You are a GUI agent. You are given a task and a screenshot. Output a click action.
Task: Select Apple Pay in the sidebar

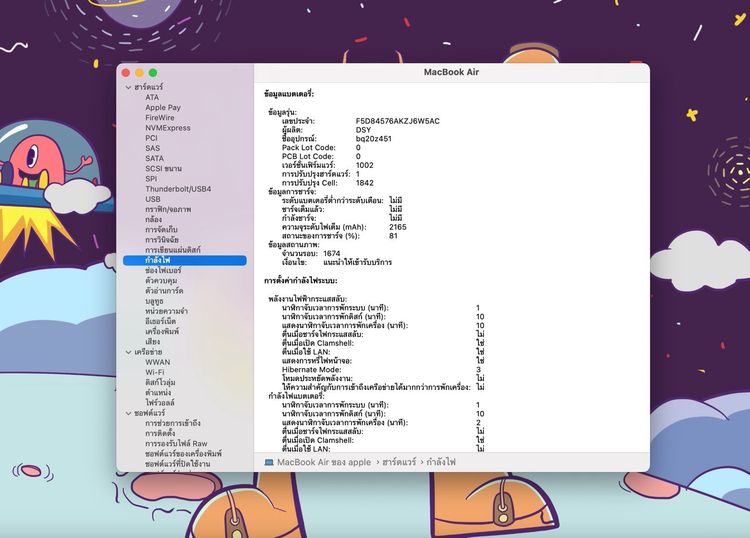click(x=163, y=108)
